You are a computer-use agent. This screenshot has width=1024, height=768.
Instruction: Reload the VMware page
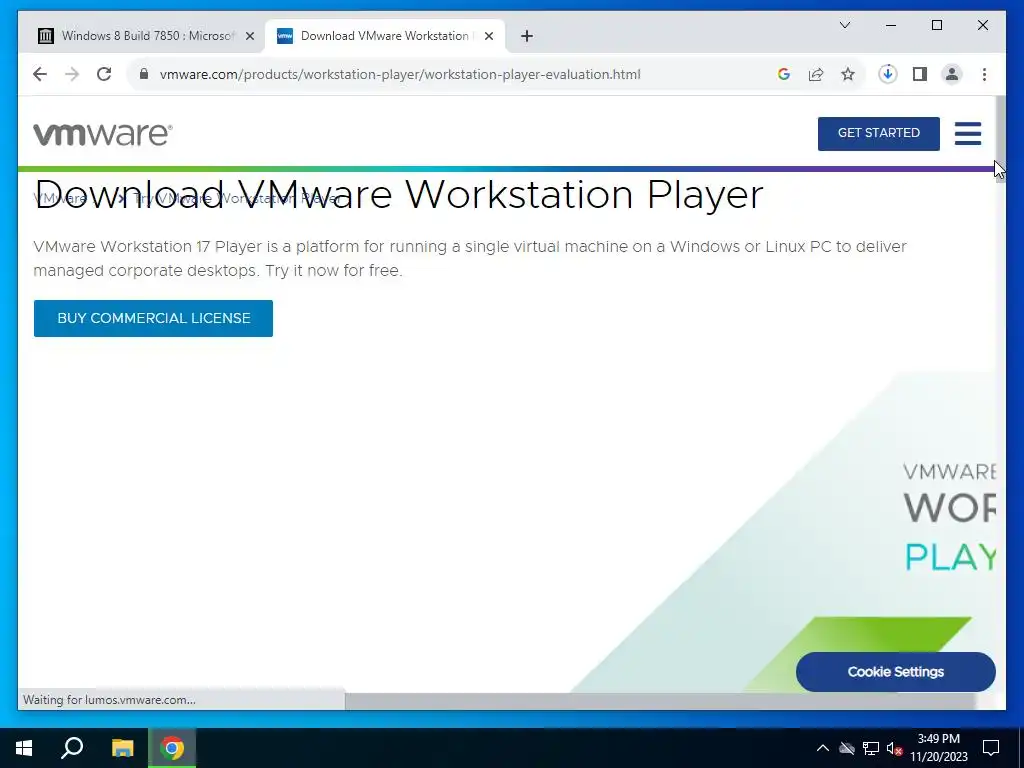point(104,74)
